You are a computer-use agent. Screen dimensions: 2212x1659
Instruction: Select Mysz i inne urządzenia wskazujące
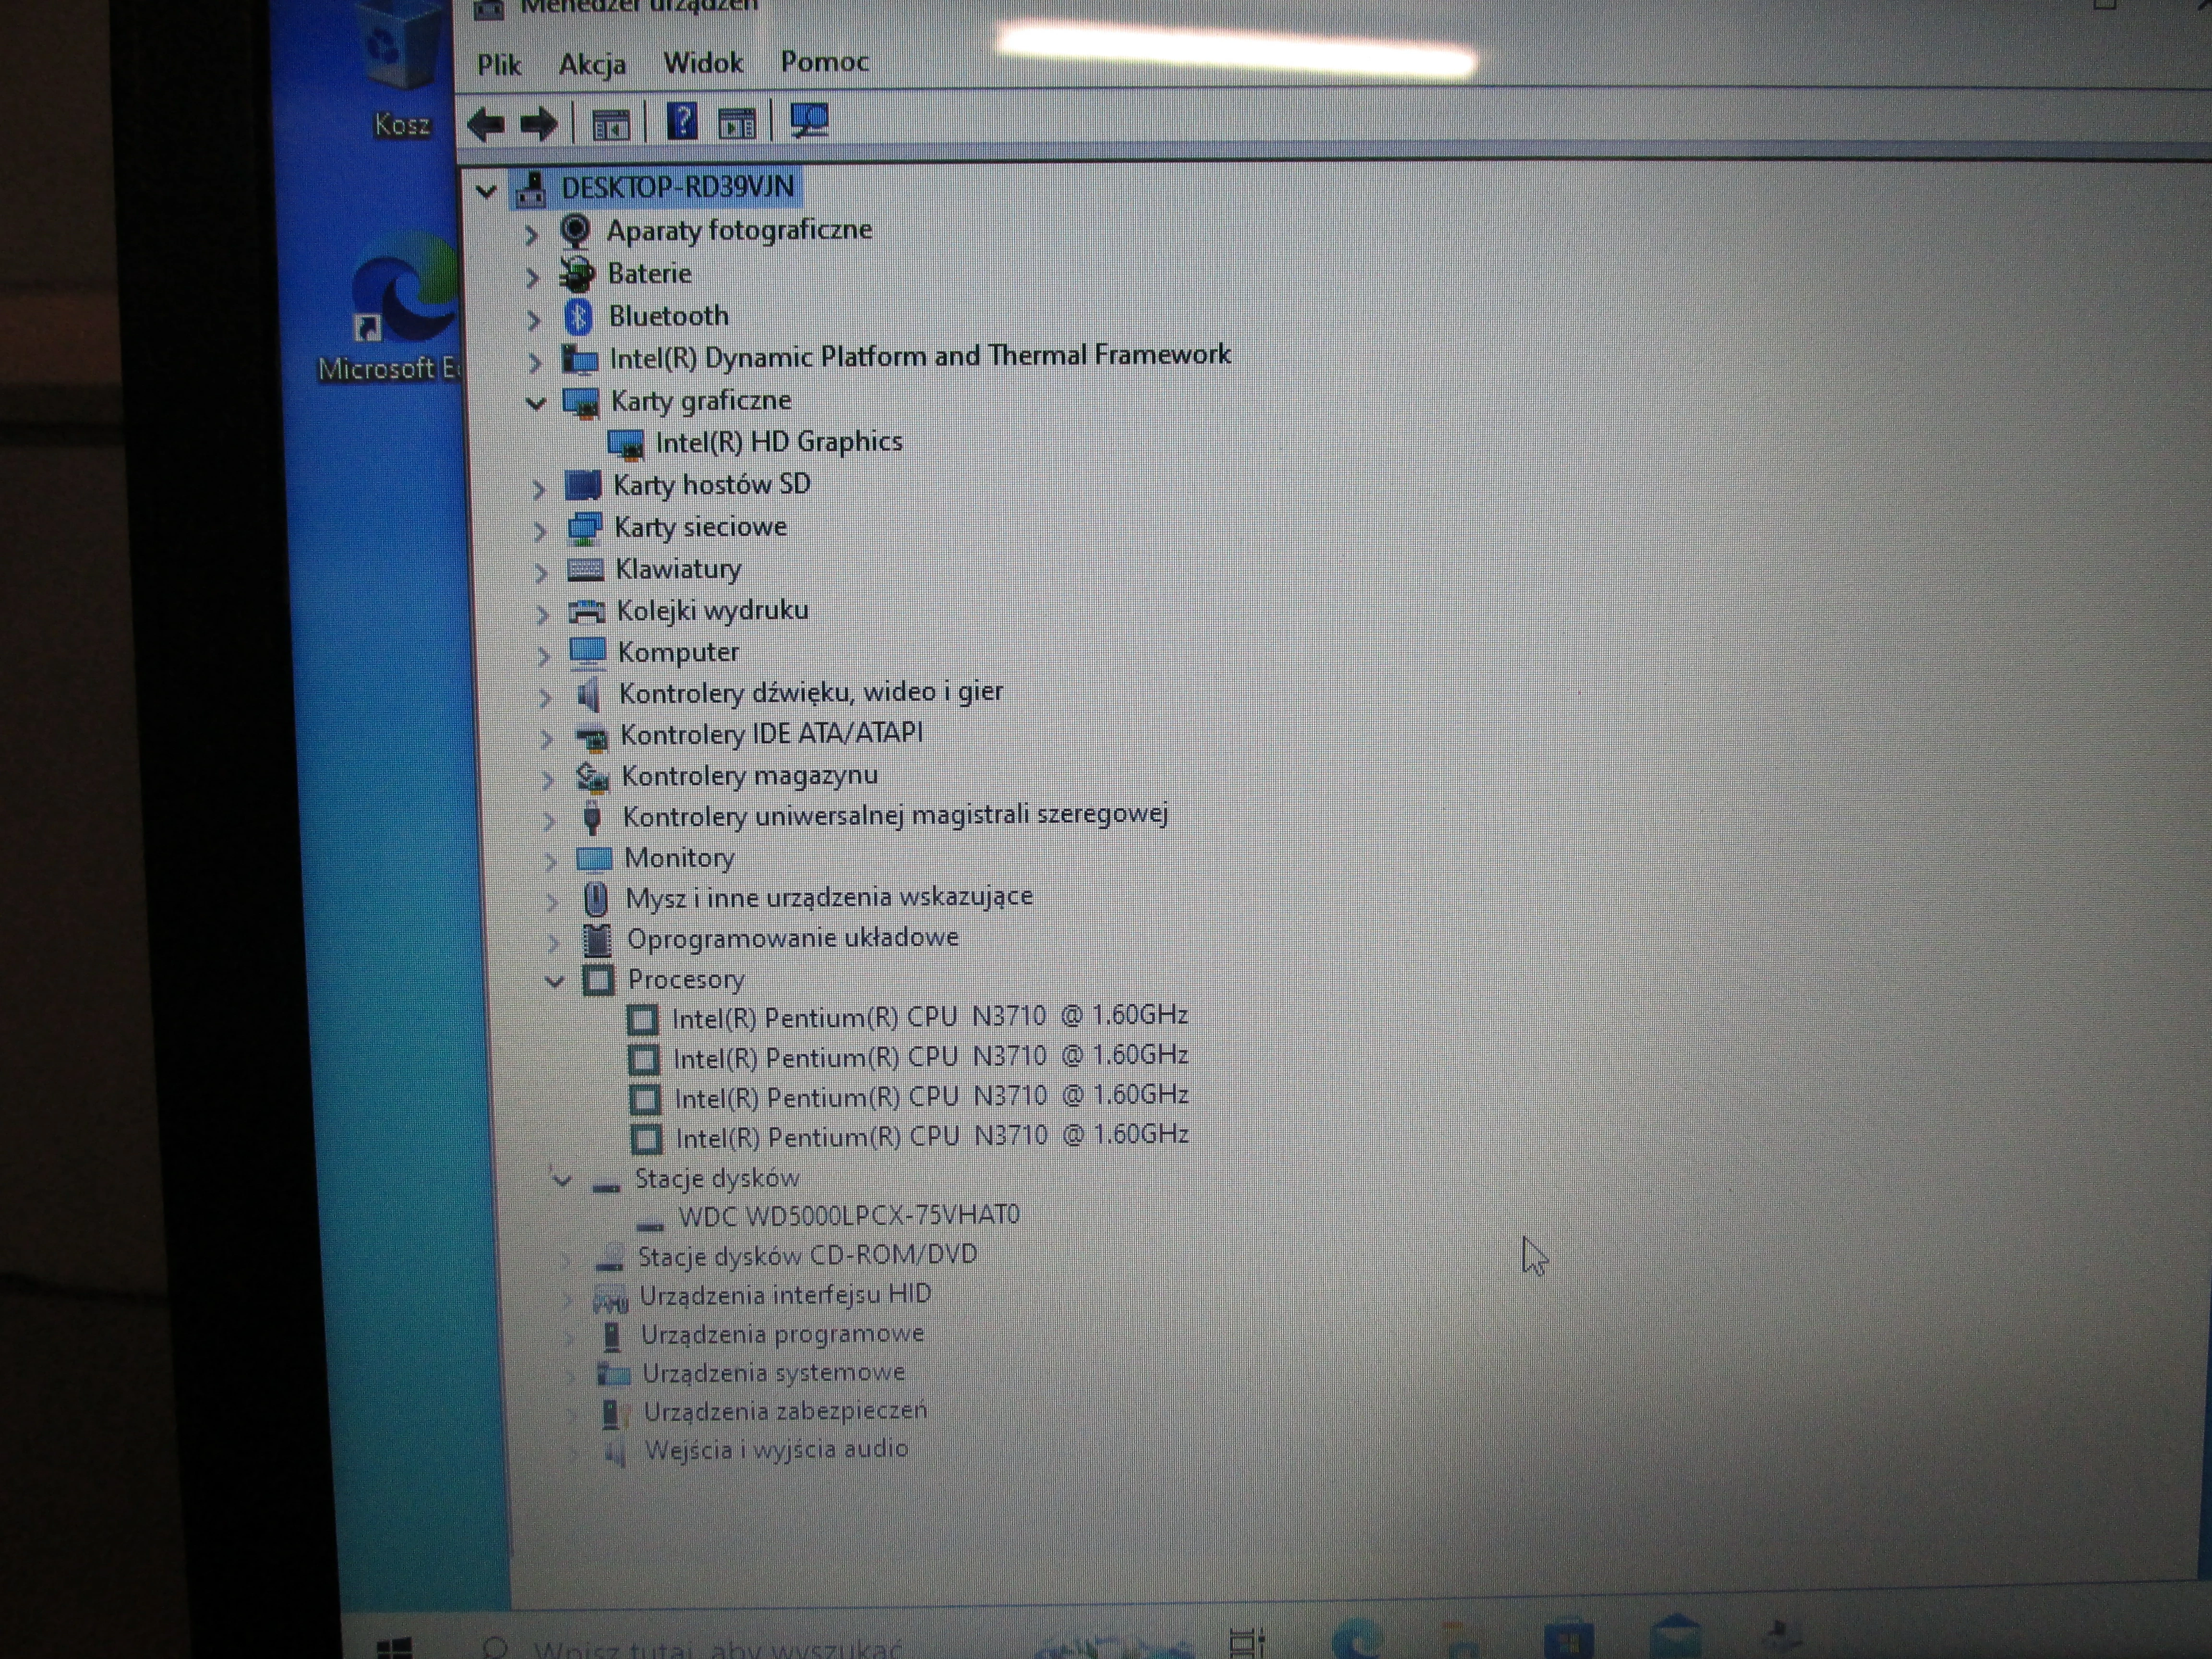pos(829,897)
